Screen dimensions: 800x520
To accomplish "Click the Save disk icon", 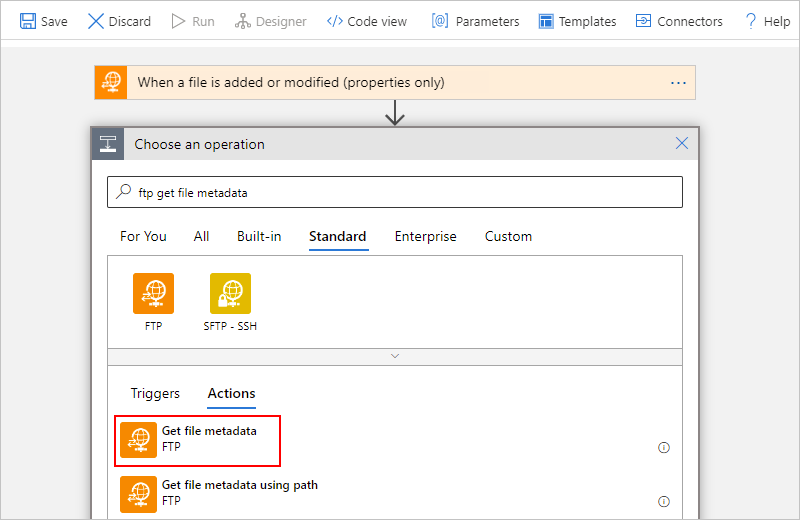I will coord(28,21).
